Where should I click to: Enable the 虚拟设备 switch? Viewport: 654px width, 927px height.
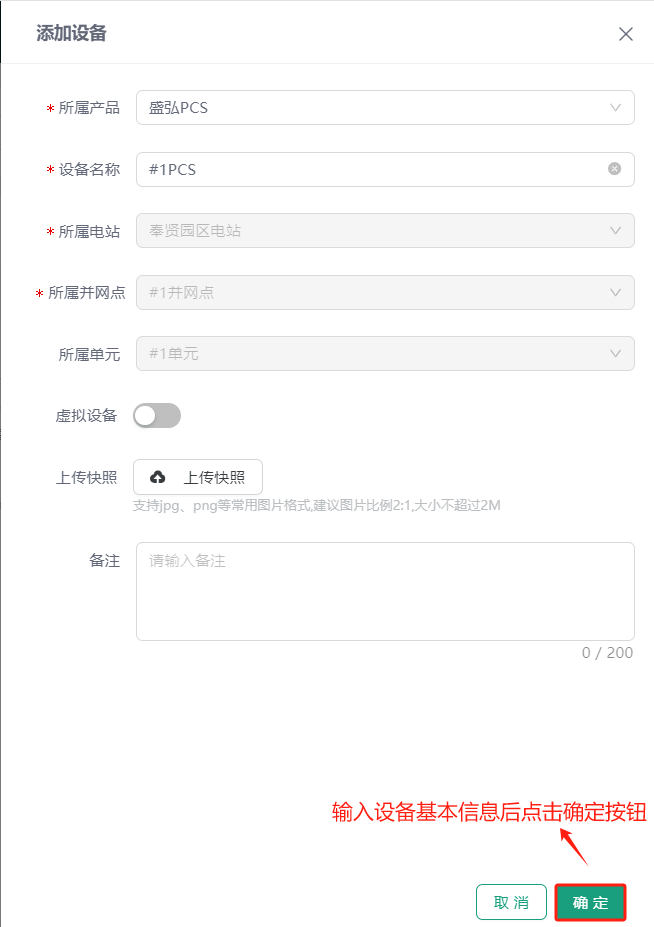(x=157, y=416)
